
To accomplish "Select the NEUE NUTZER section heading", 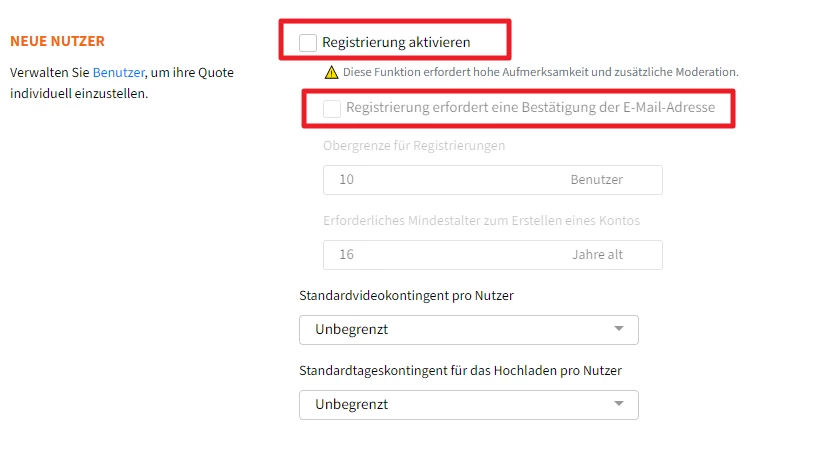I will [57, 41].
